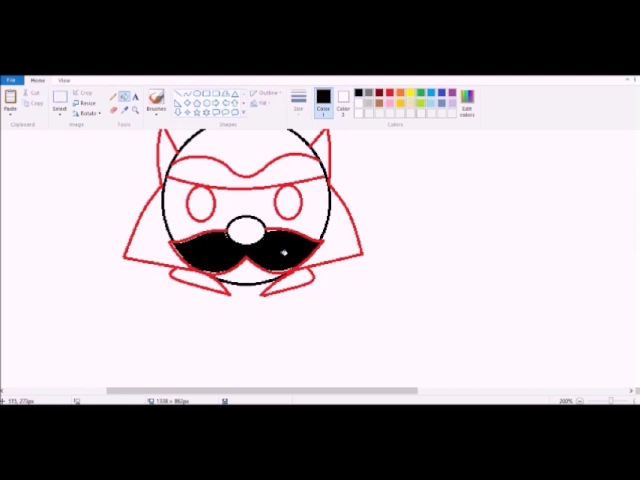Viewport: 640px width, 480px height.
Task: Open the Brushes dropdown
Action: click(x=156, y=101)
